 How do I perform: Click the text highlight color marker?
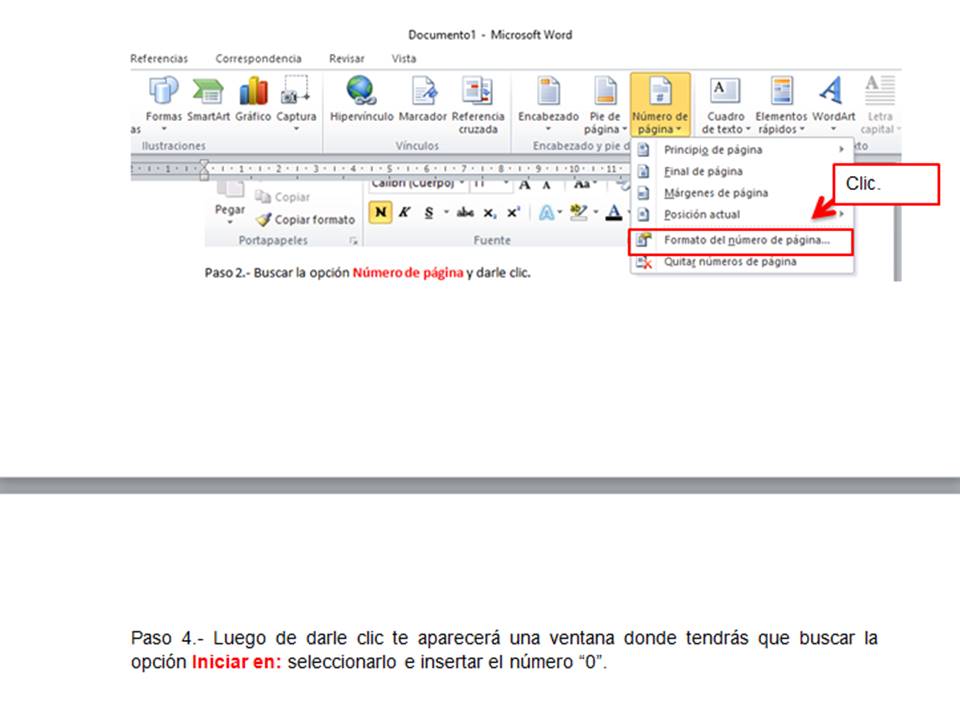point(578,212)
